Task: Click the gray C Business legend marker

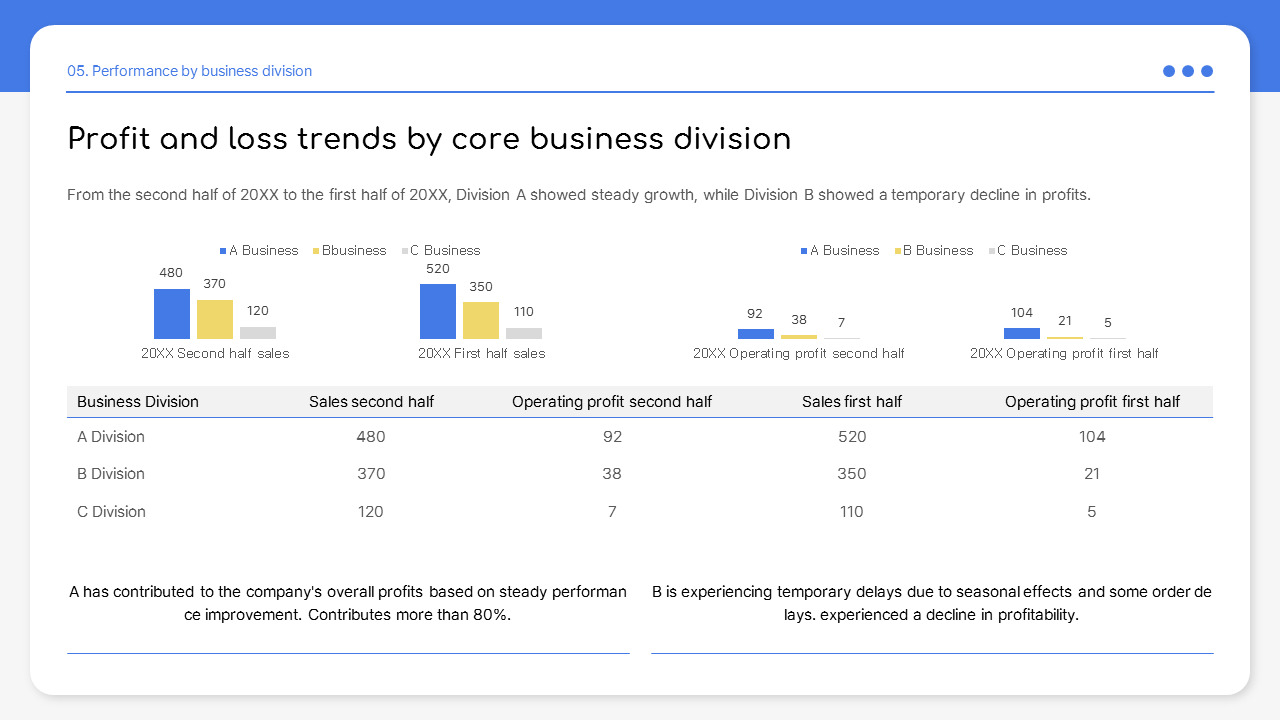Action: click(x=405, y=250)
